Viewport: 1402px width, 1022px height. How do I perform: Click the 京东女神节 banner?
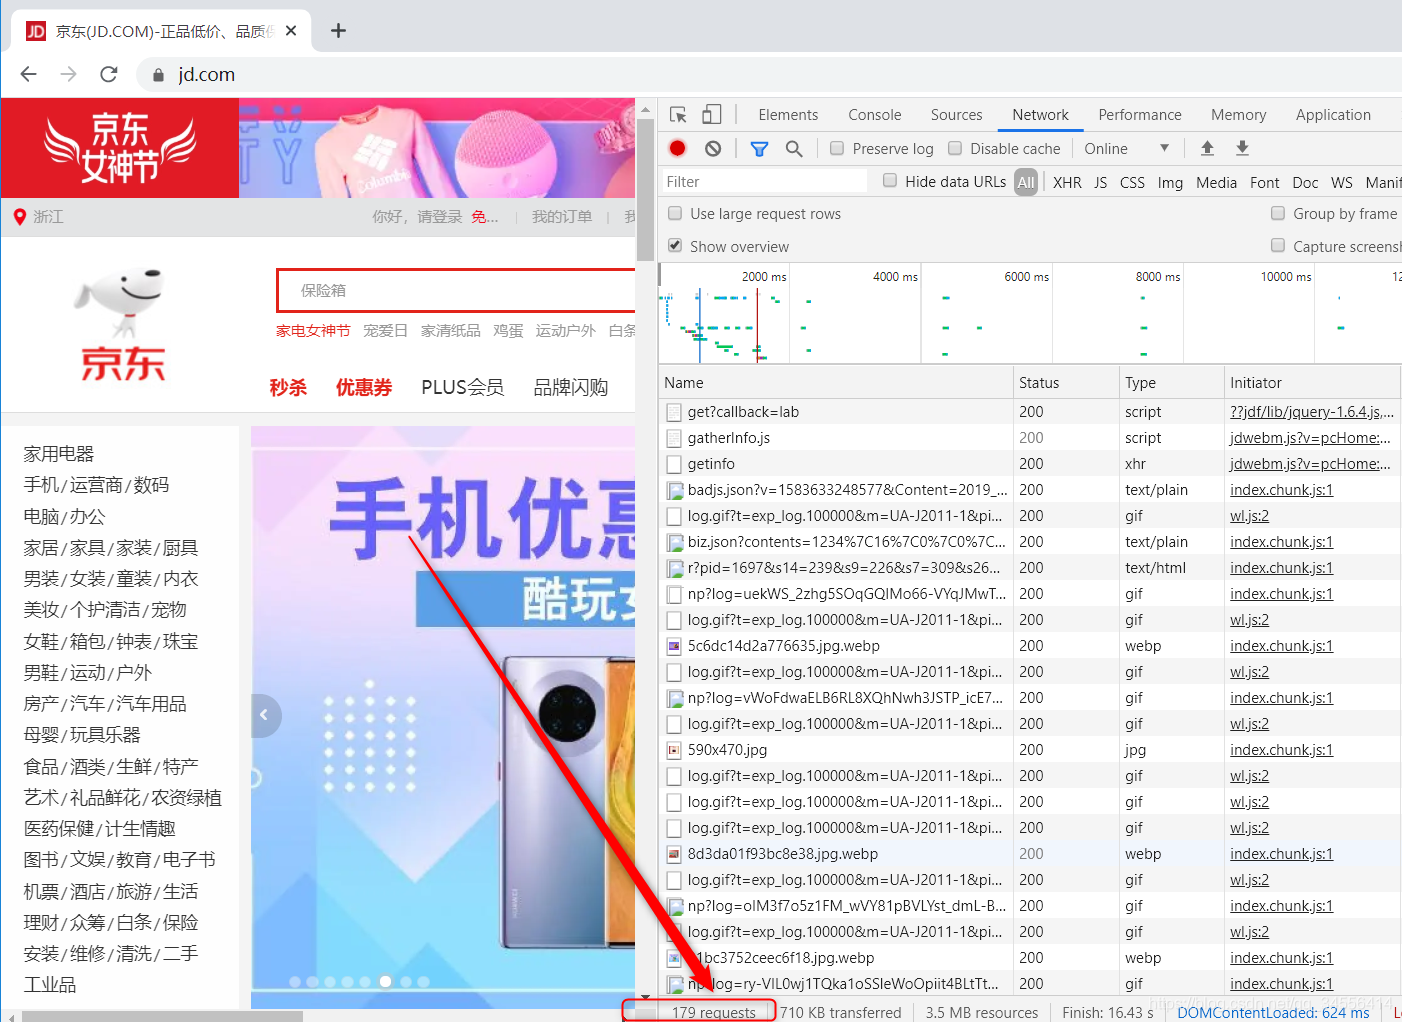click(120, 148)
